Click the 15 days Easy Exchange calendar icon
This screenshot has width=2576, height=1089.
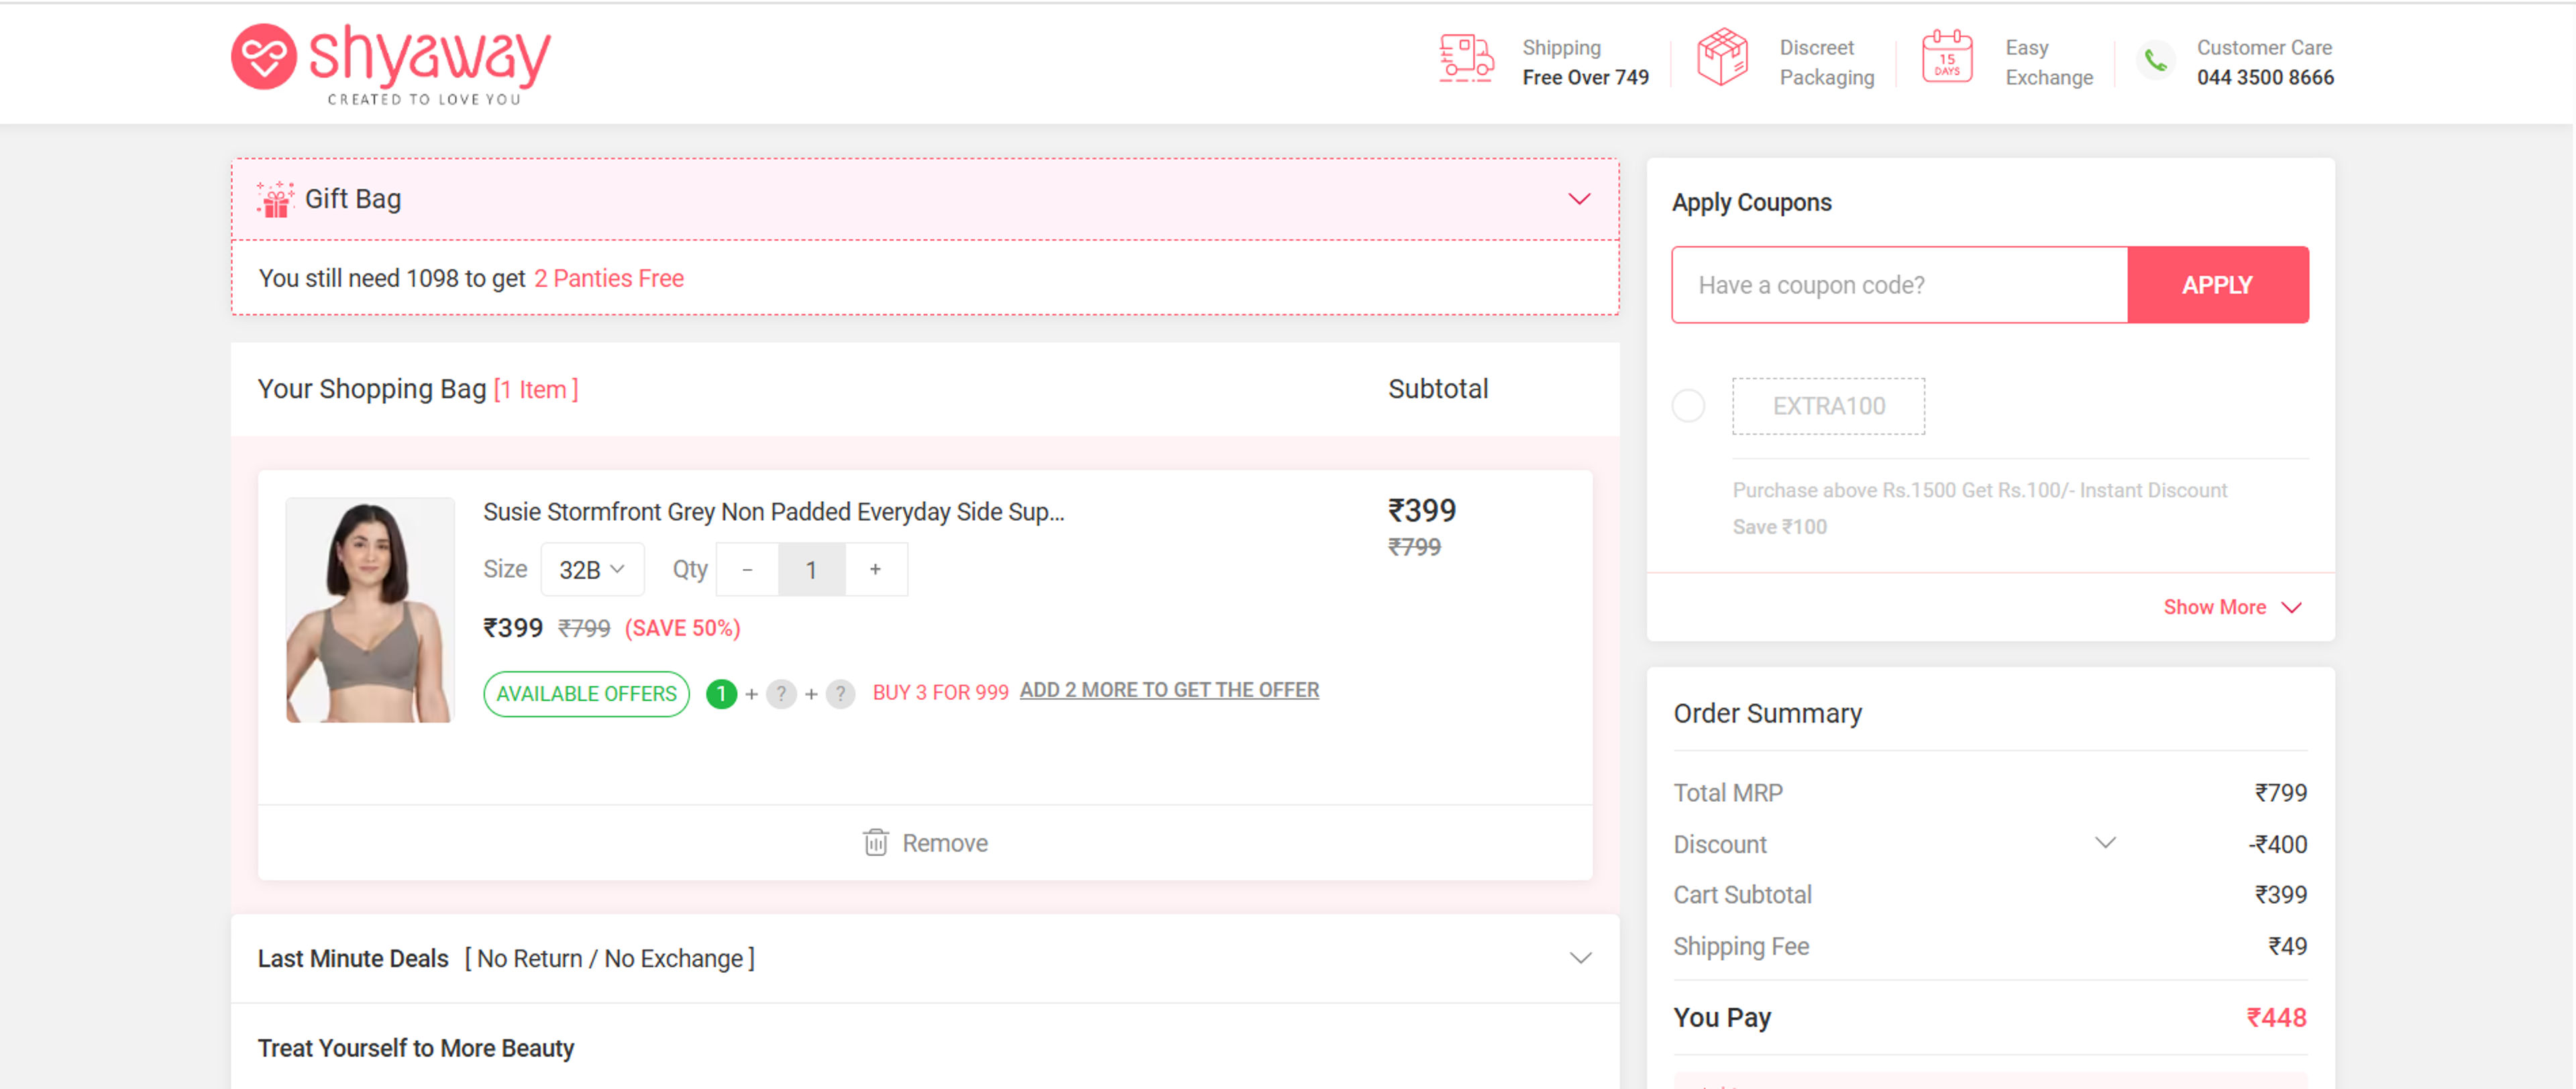(1947, 56)
